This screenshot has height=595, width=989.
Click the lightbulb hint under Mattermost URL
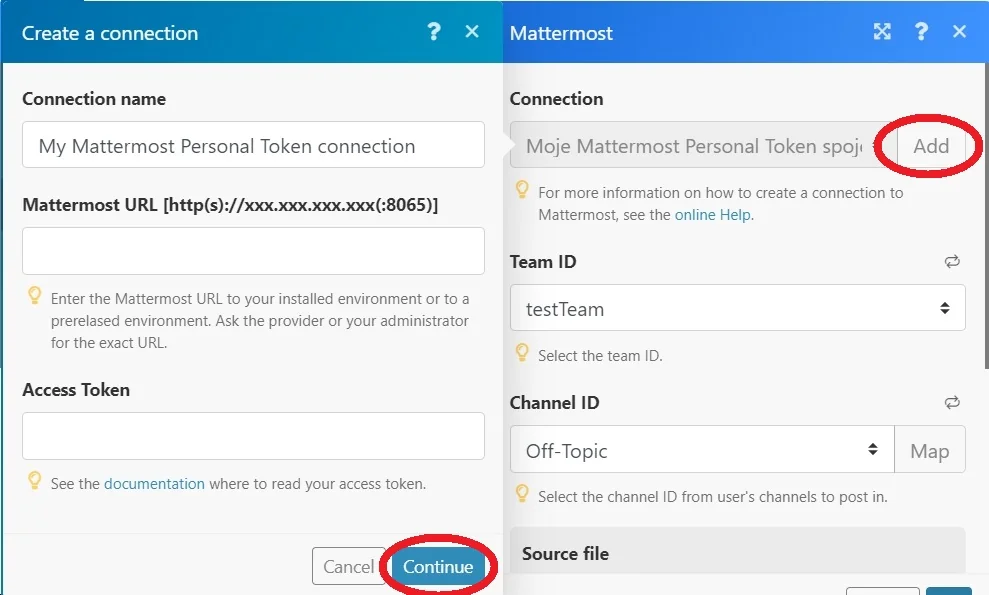[x=35, y=295]
